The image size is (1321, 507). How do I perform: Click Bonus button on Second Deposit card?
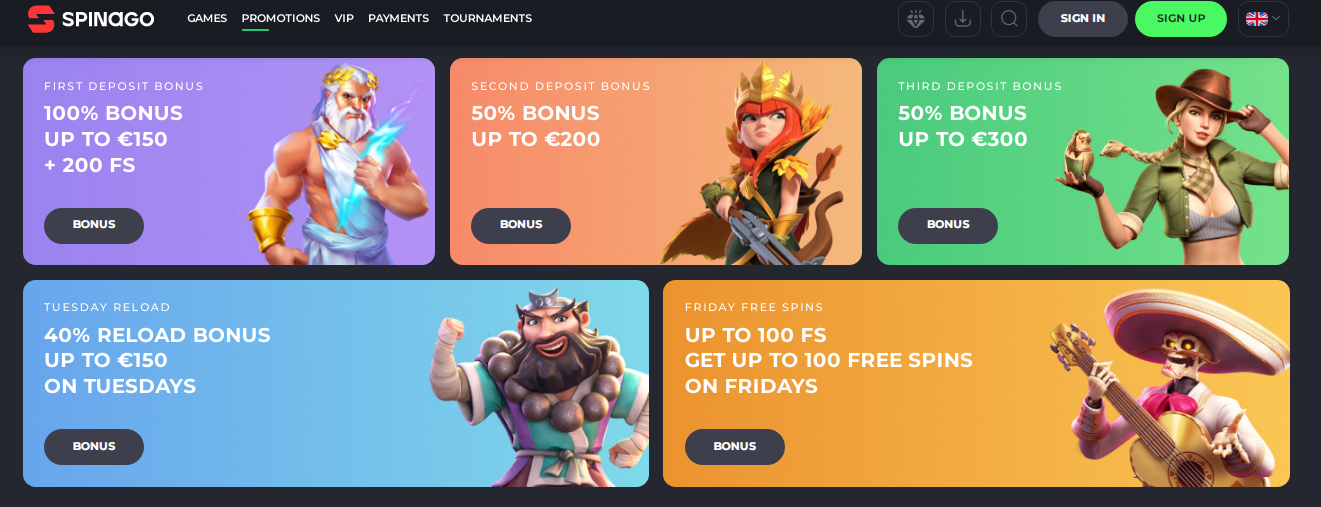521,225
